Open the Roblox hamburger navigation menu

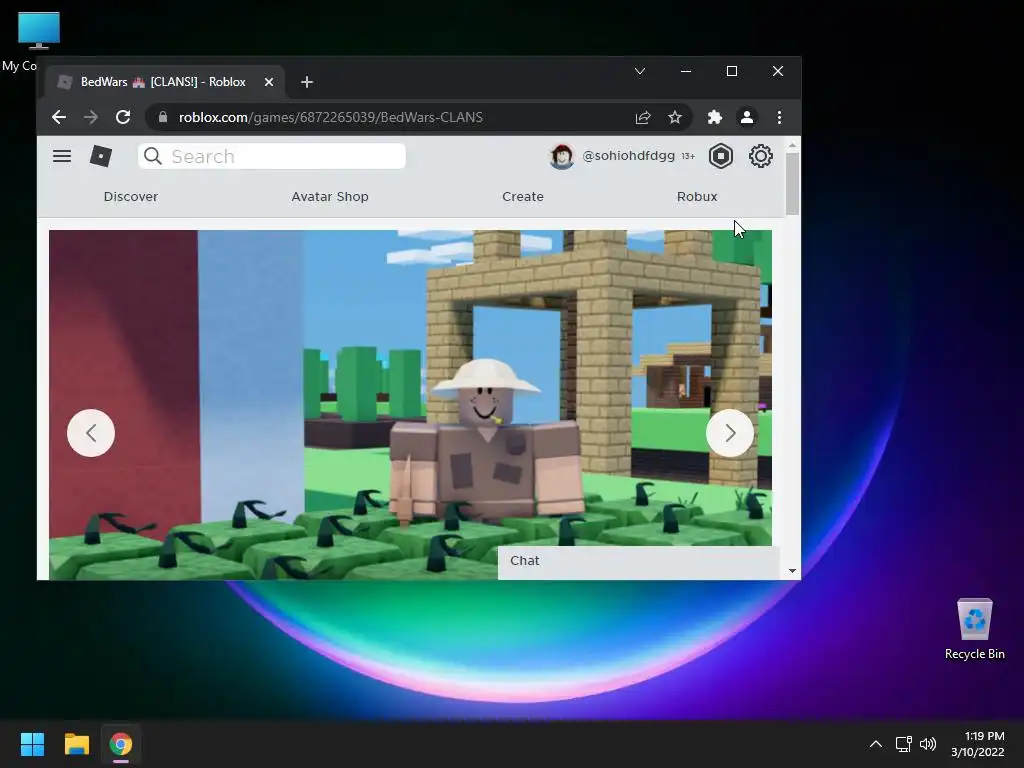62,156
